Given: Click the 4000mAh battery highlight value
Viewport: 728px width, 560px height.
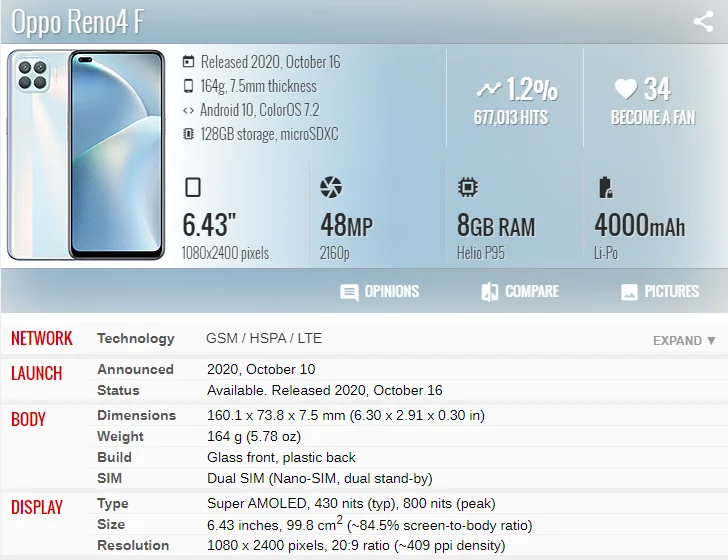Looking at the screenshot, I should (640, 225).
